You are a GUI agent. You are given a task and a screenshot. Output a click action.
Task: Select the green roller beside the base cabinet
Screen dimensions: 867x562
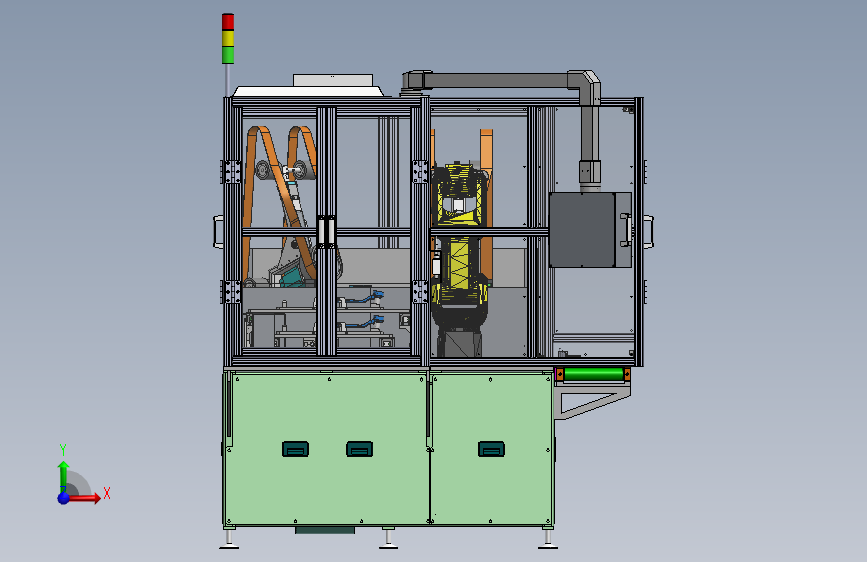pyautogui.click(x=593, y=374)
